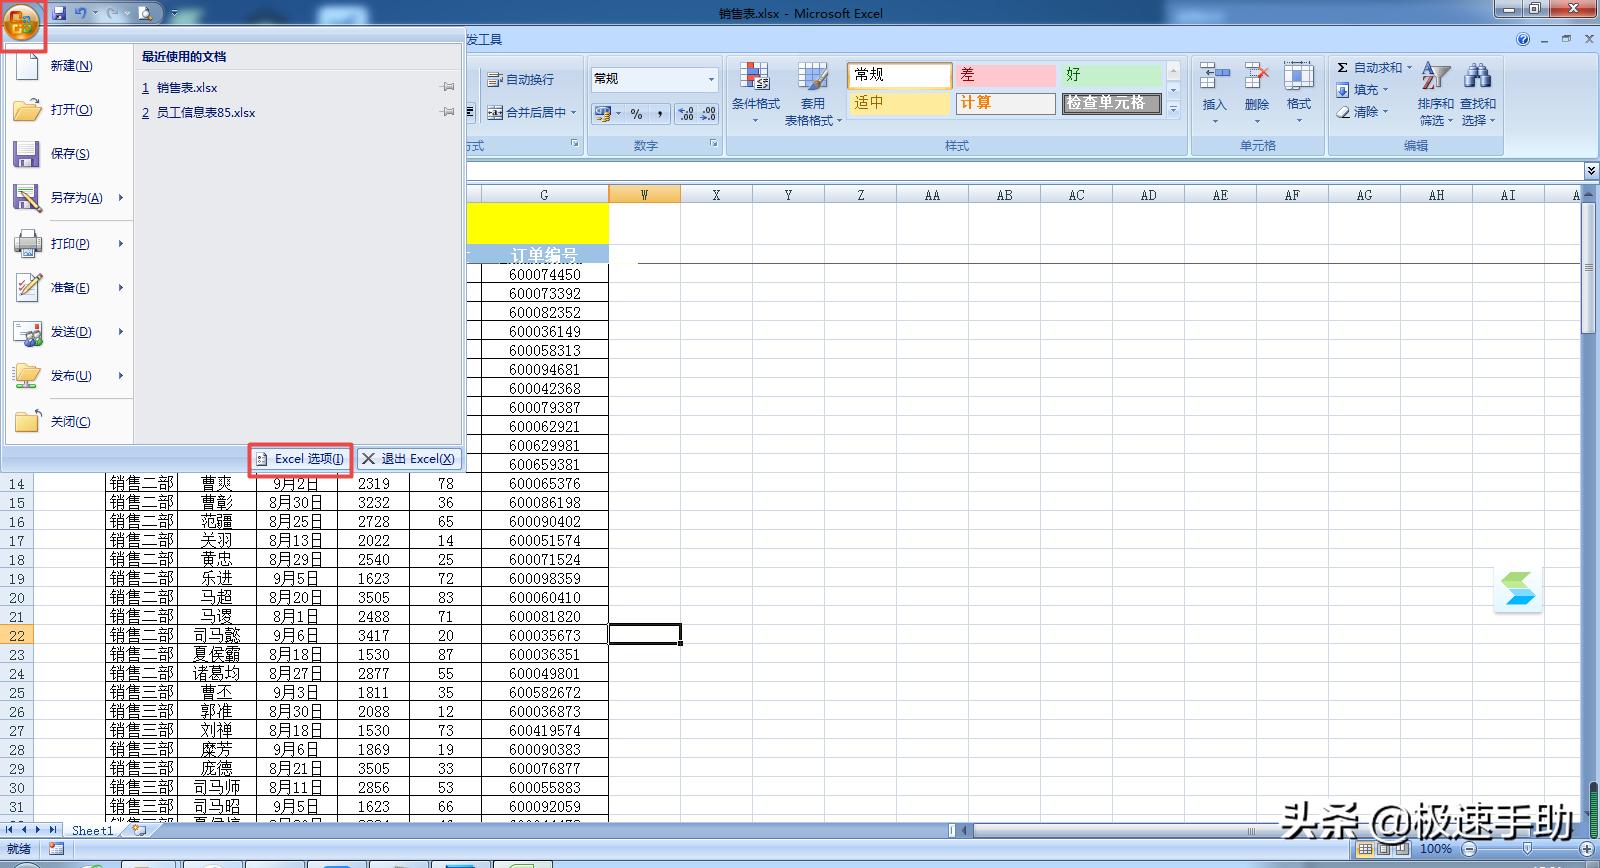The image size is (1600, 868).
Task: Apply 检查单元格 cell style
Action: point(1112,103)
